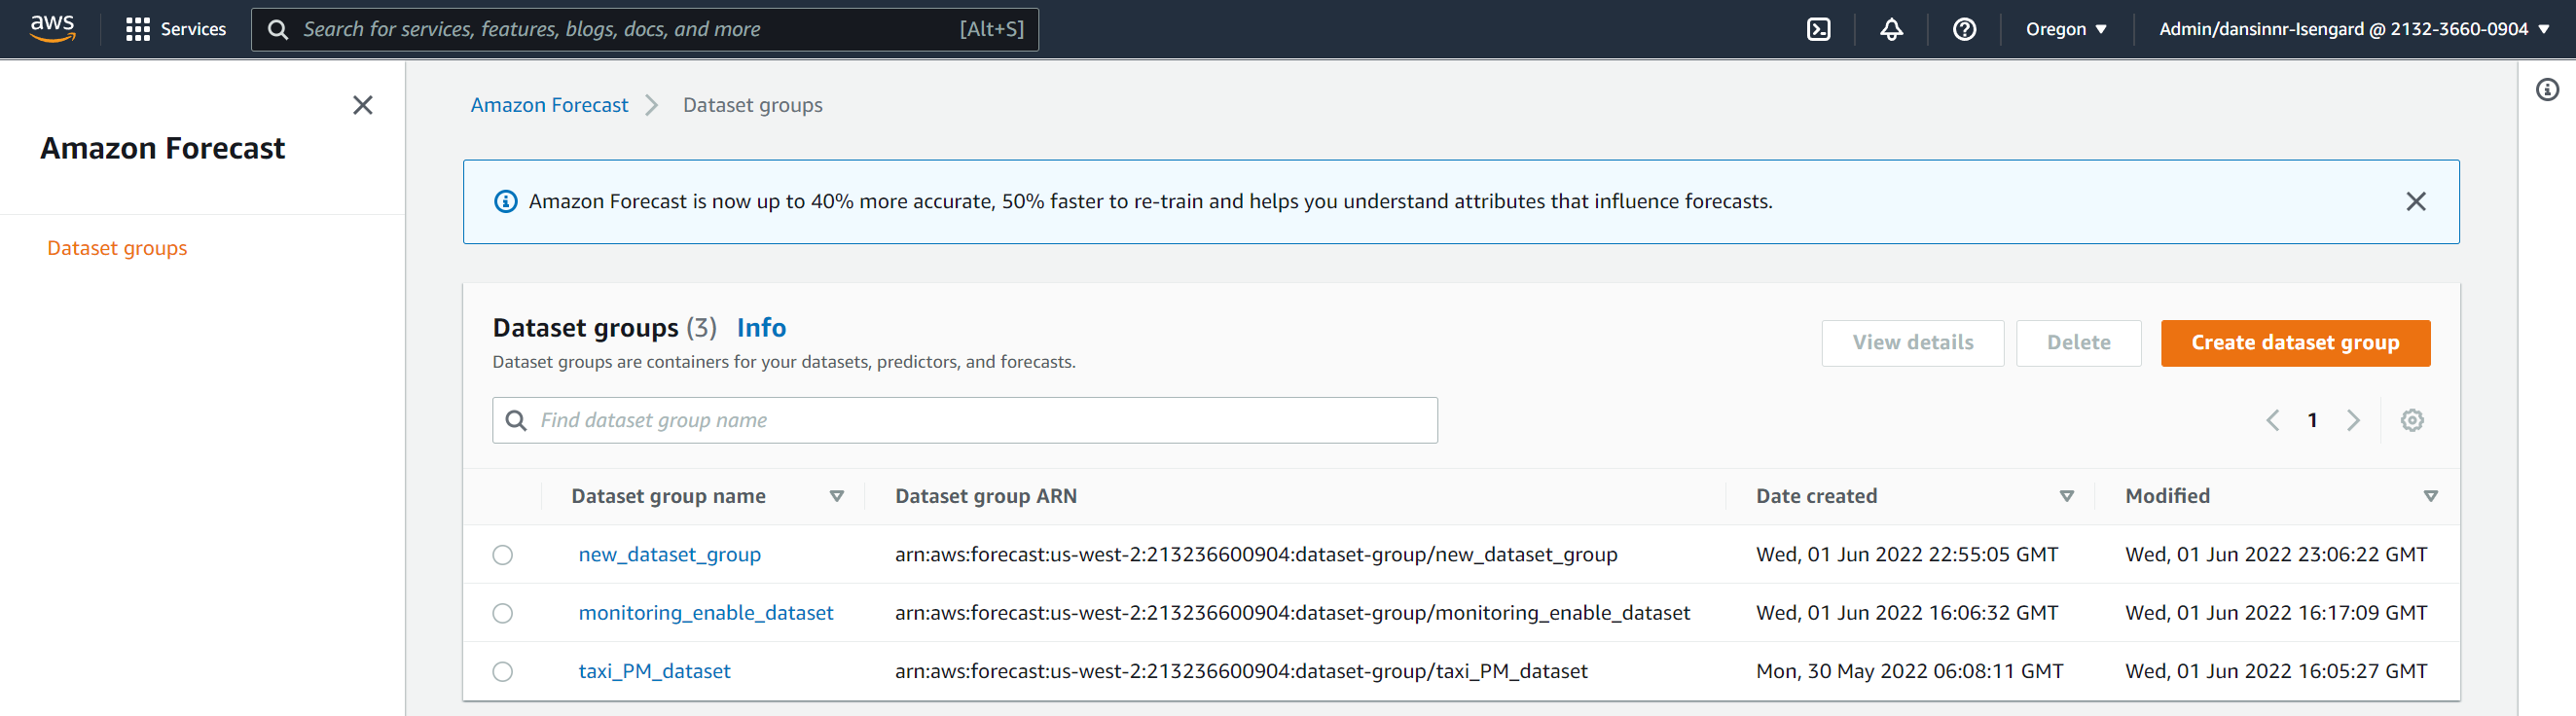Open the notifications bell
The width and height of the screenshot is (2576, 716).
click(1891, 29)
